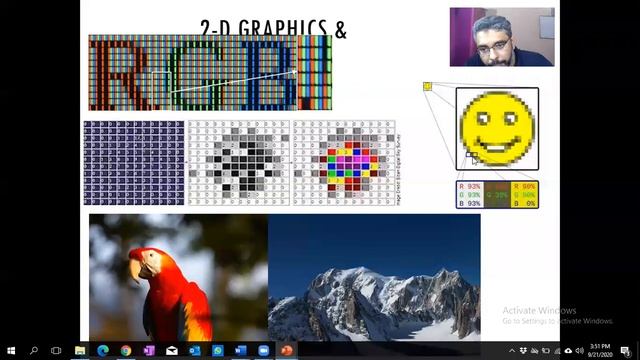The height and width of the screenshot is (360, 640).
Task: Click the white 93% RGB swatch
Action: pyautogui.click(x=470, y=195)
